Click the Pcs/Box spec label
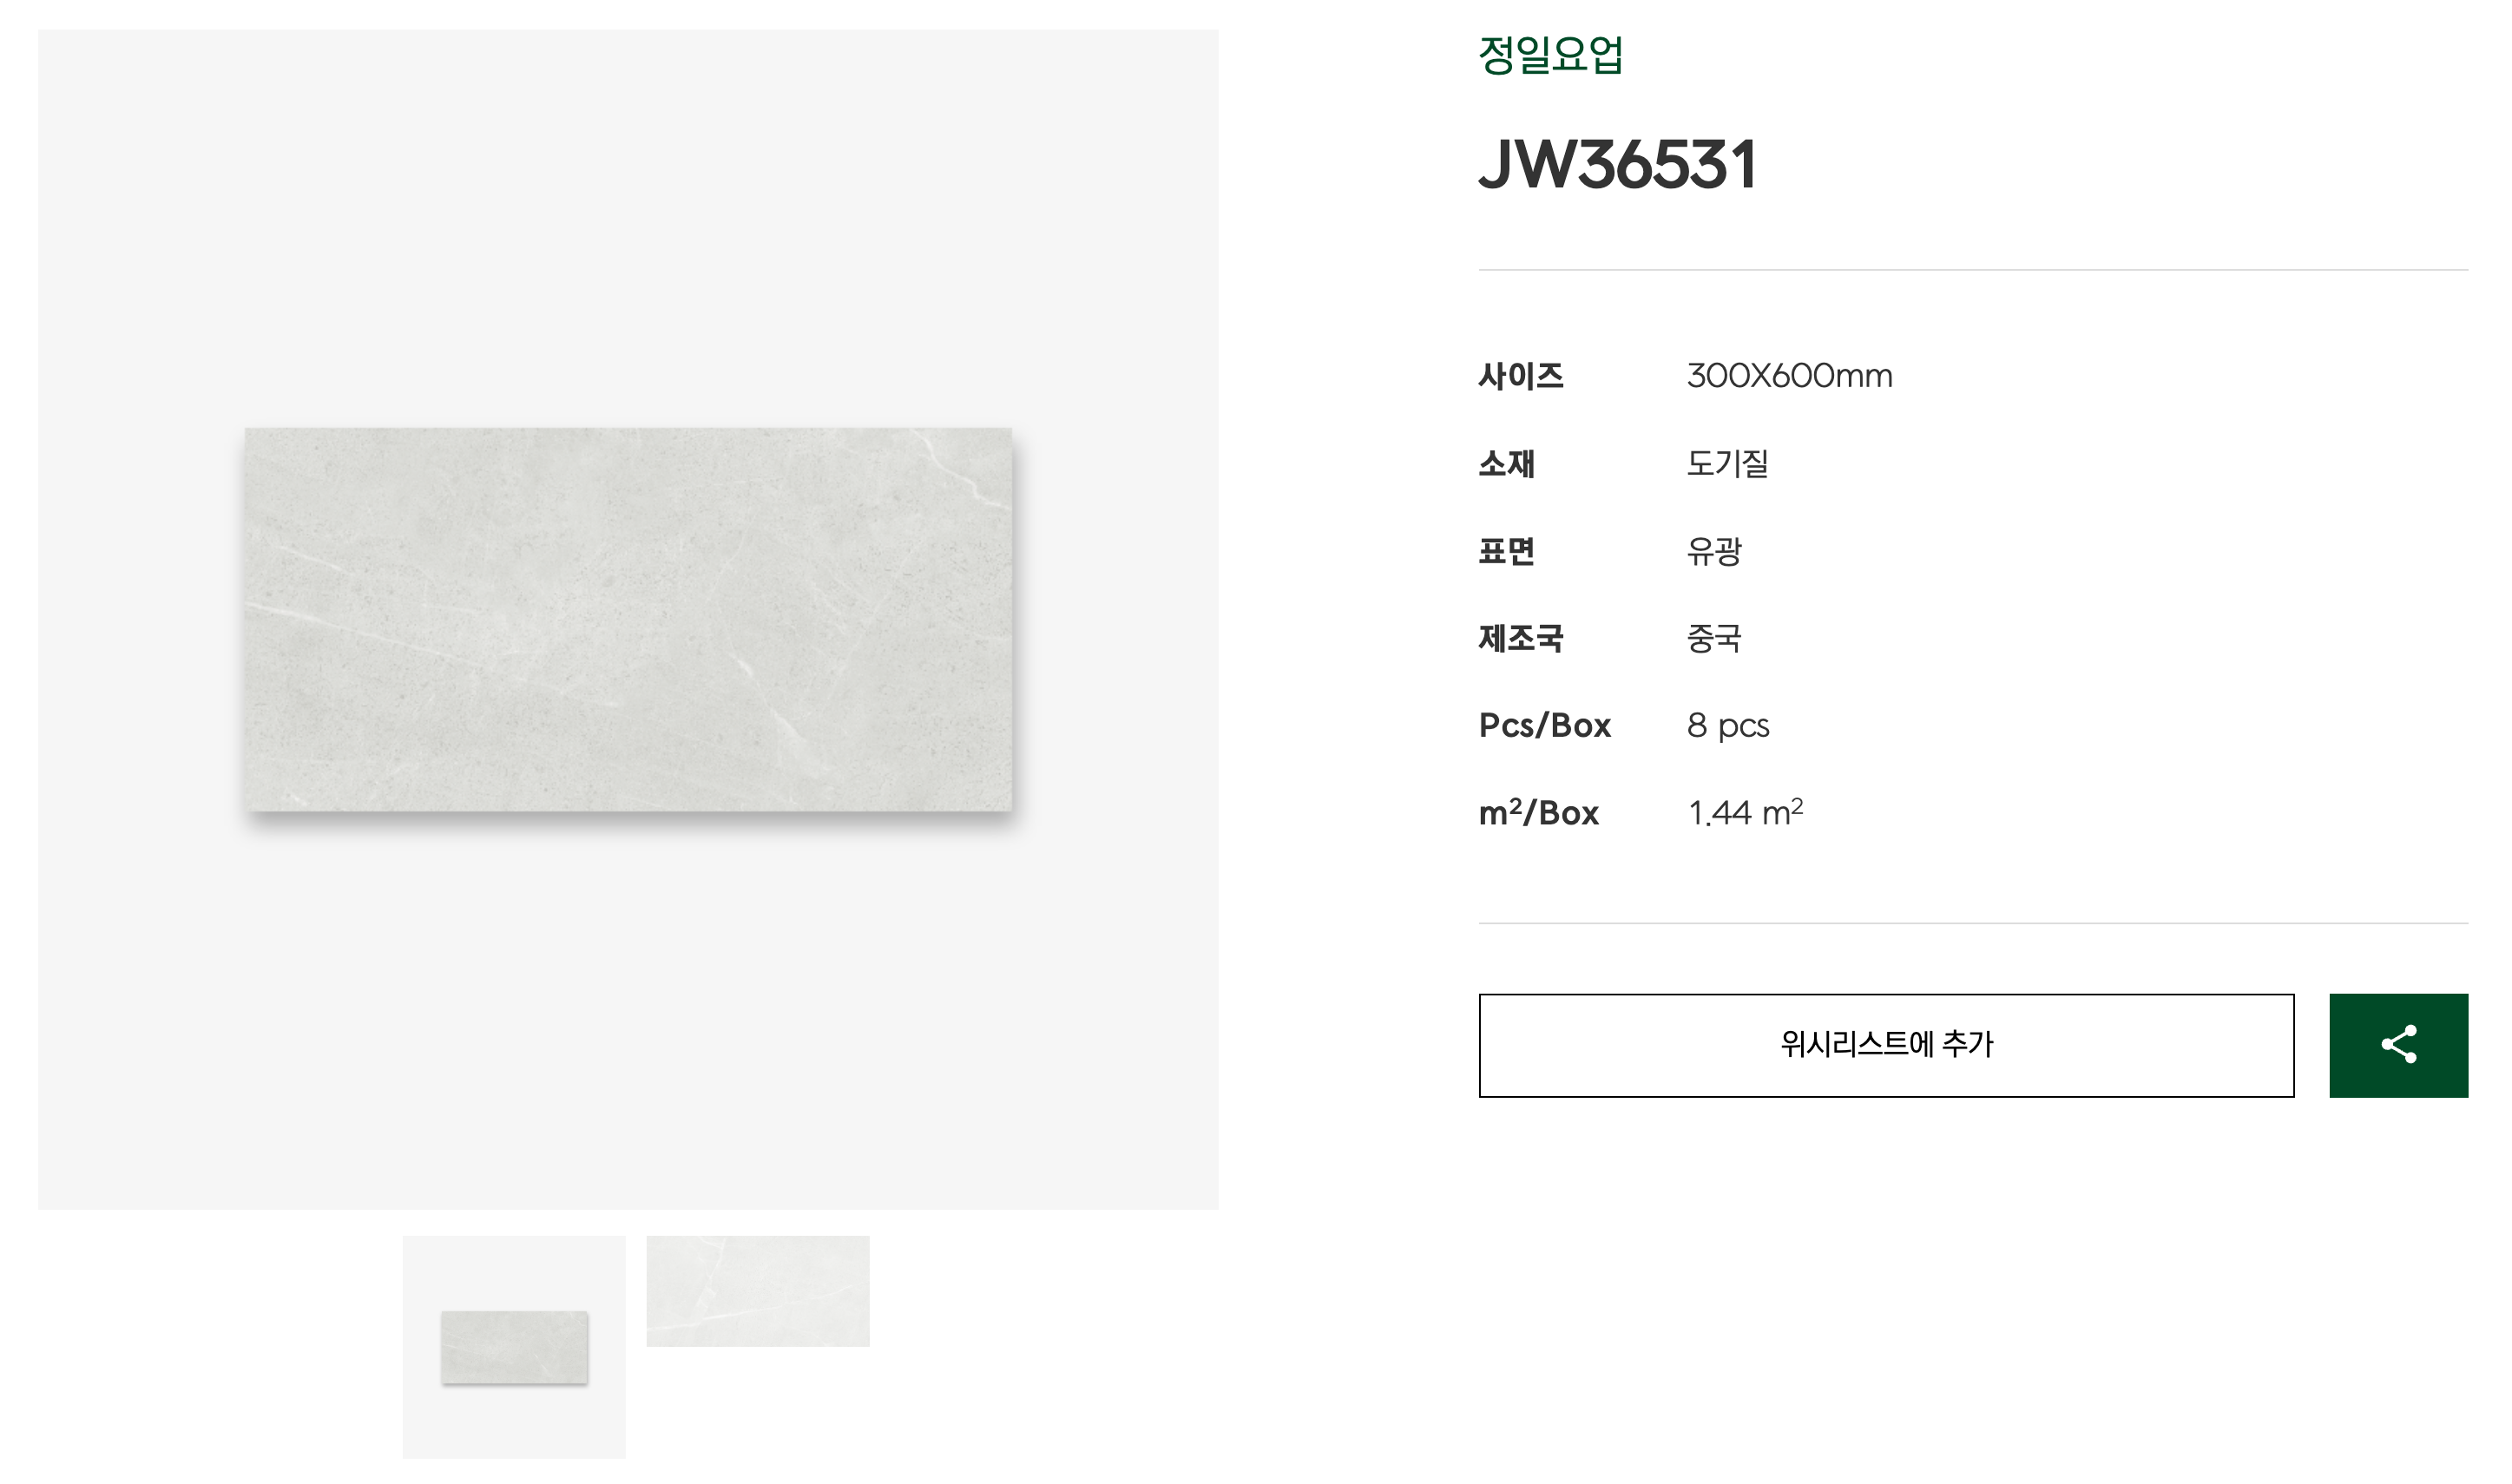Screen dimensions: 2512x1484 1544,725
